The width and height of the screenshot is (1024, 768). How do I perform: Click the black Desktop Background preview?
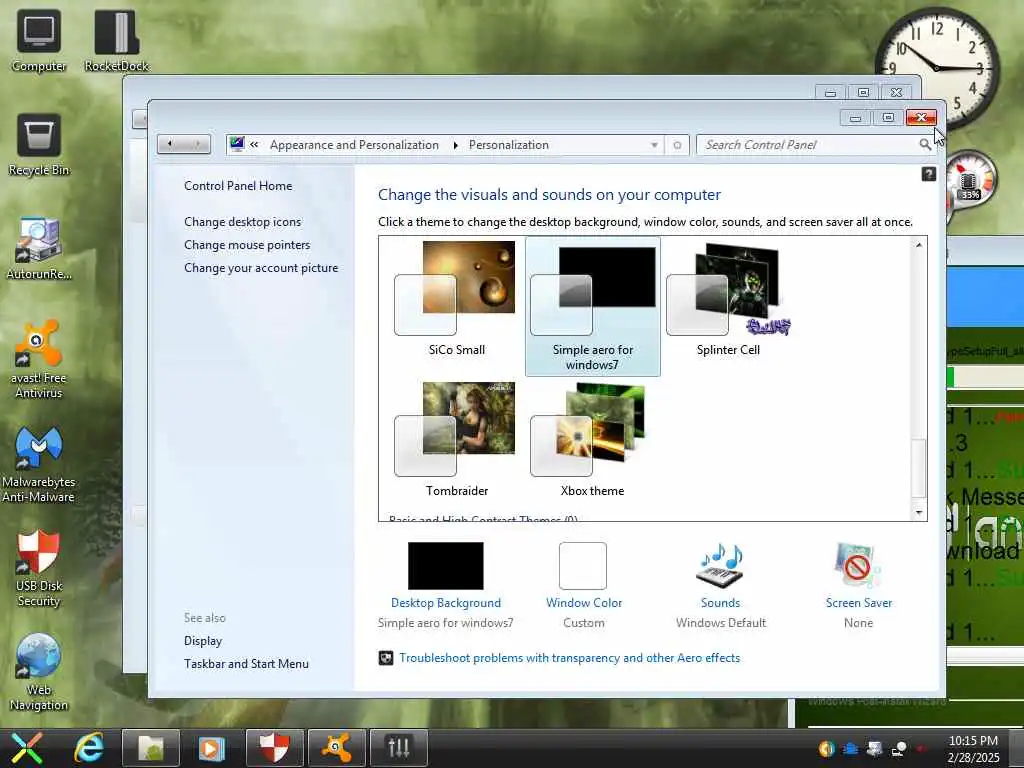[x=445, y=566]
